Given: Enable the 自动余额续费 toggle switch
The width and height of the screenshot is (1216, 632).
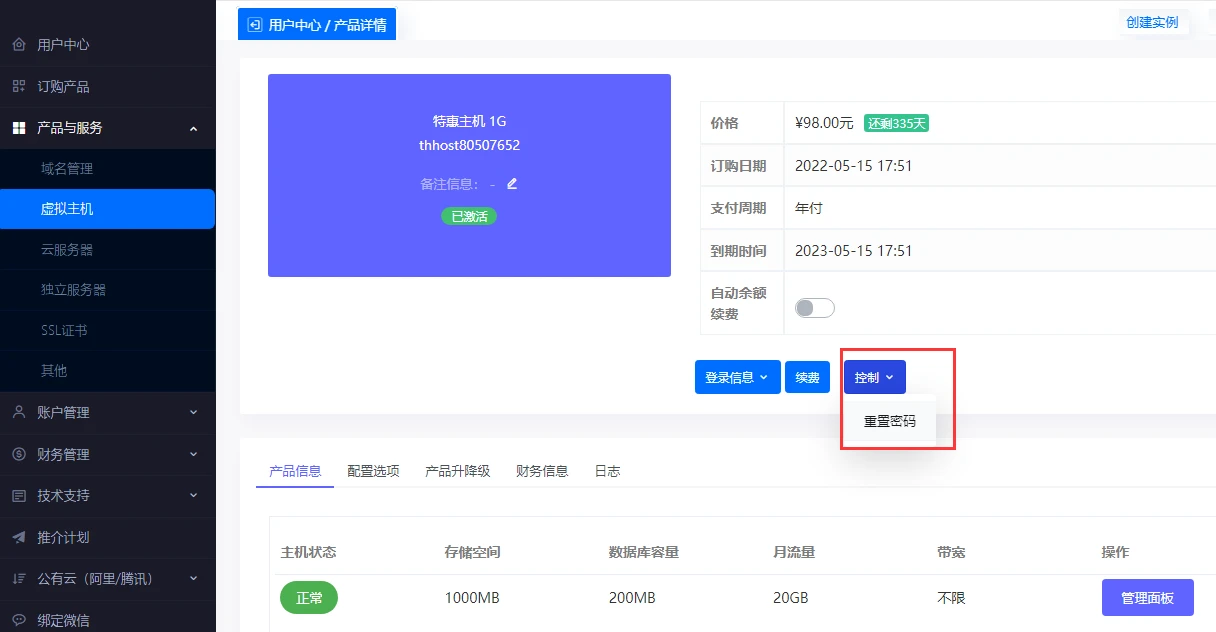Looking at the screenshot, I should (x=814, y=308).
